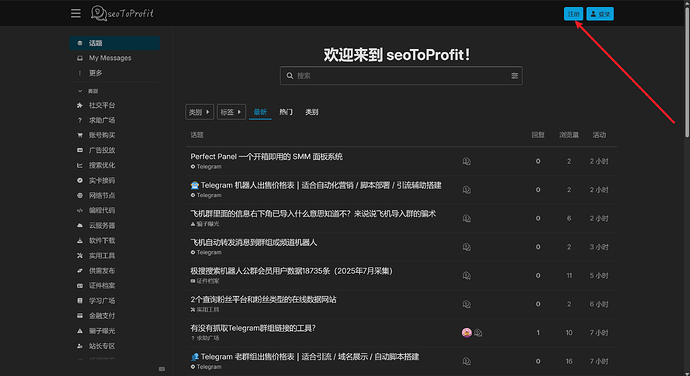Viewport: 690px width, 376px height.
Task: Click the keyboard shortcuts icon in sidebar
Action: pyautogui.click(x=162, y=369)
